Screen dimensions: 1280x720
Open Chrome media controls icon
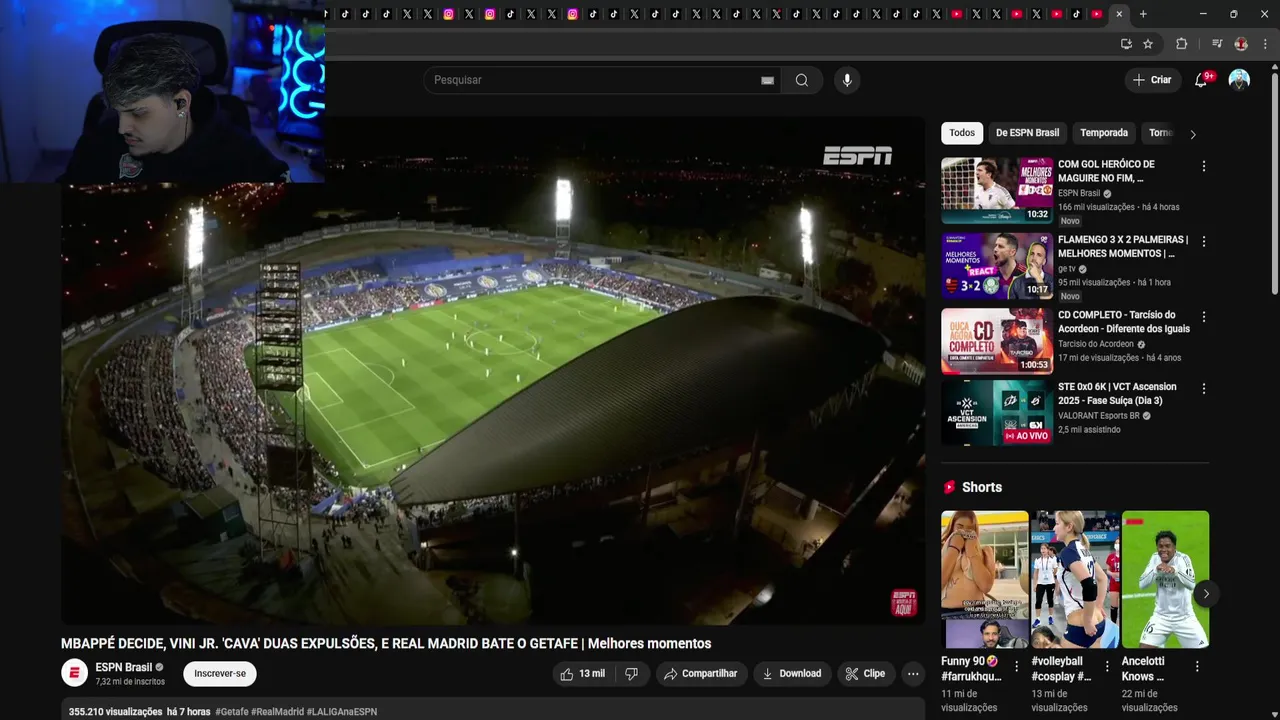click(x=1217, y=44)
